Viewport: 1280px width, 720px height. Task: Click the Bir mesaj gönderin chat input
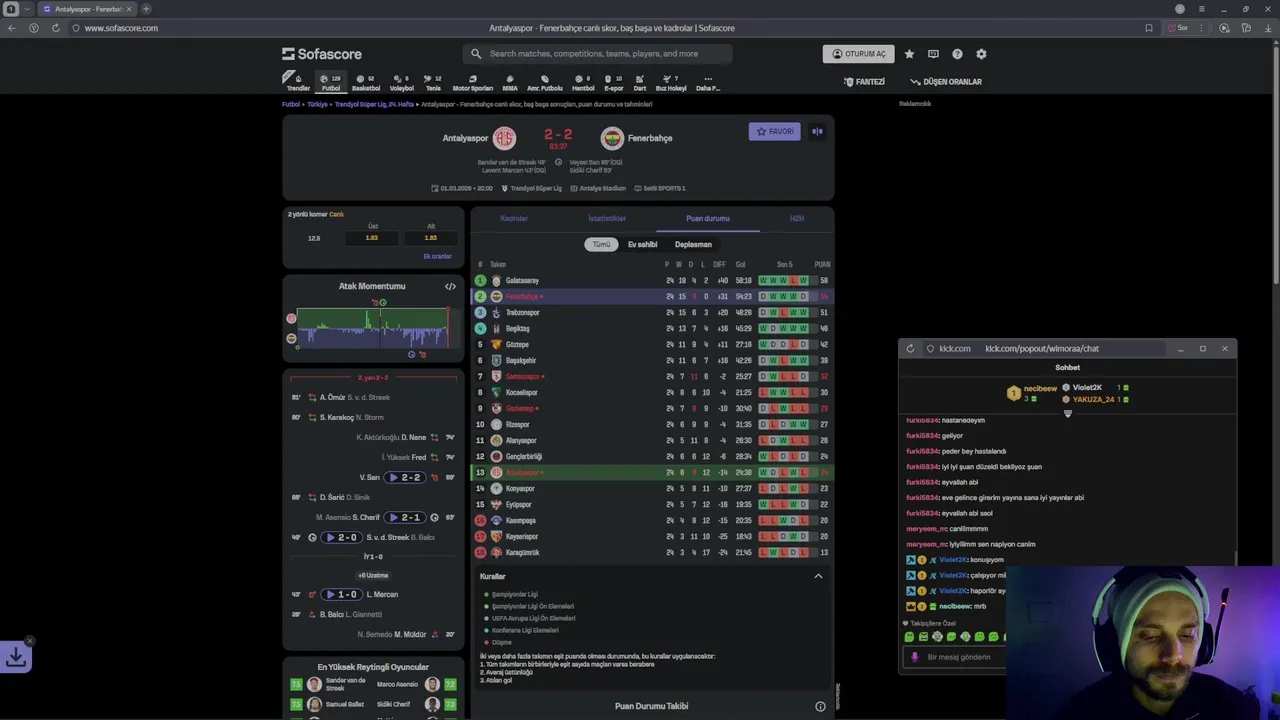[x=959, y=657]
